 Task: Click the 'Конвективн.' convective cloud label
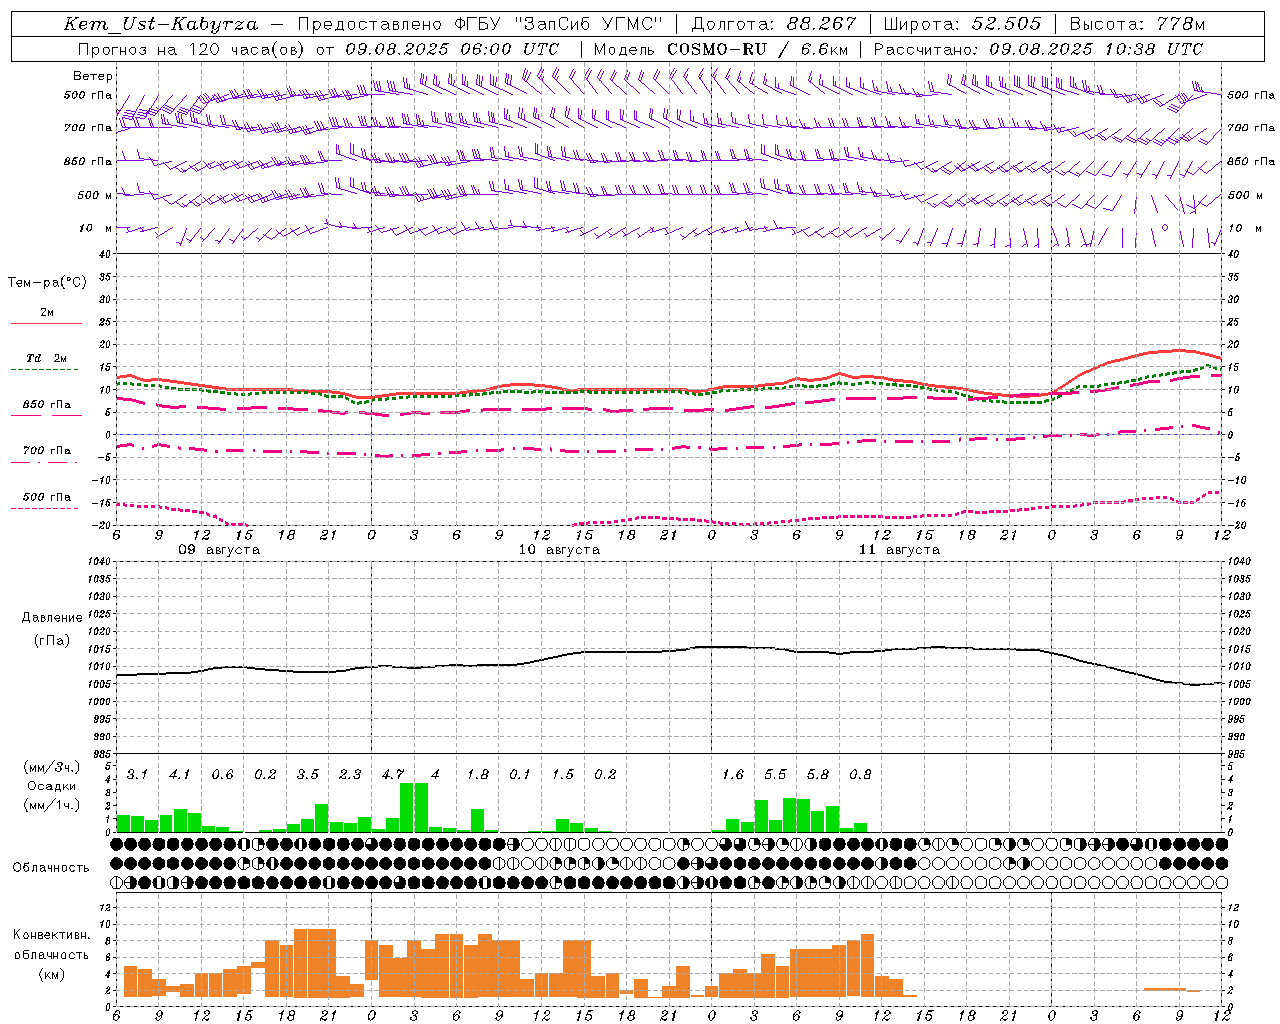[52, 935]
